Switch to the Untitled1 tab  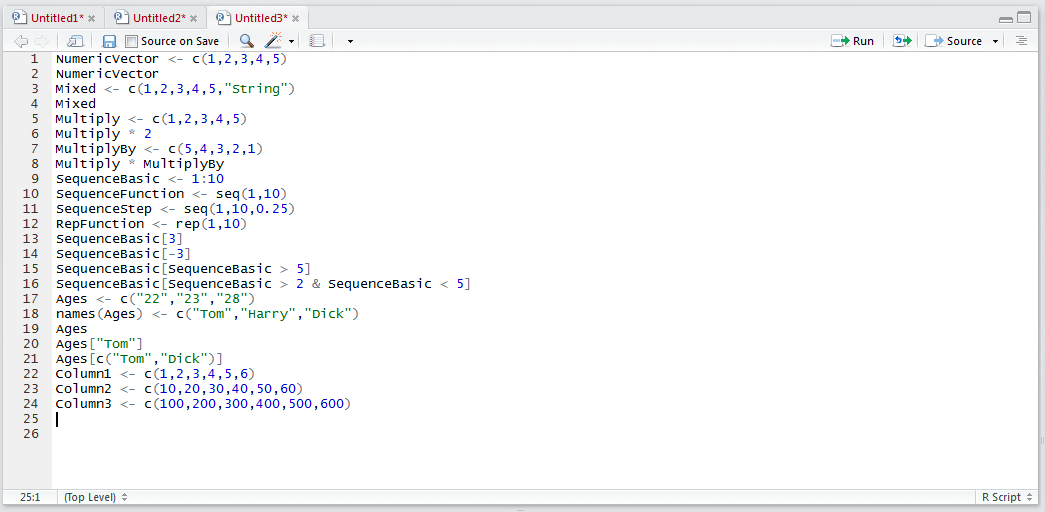[57, 18]
